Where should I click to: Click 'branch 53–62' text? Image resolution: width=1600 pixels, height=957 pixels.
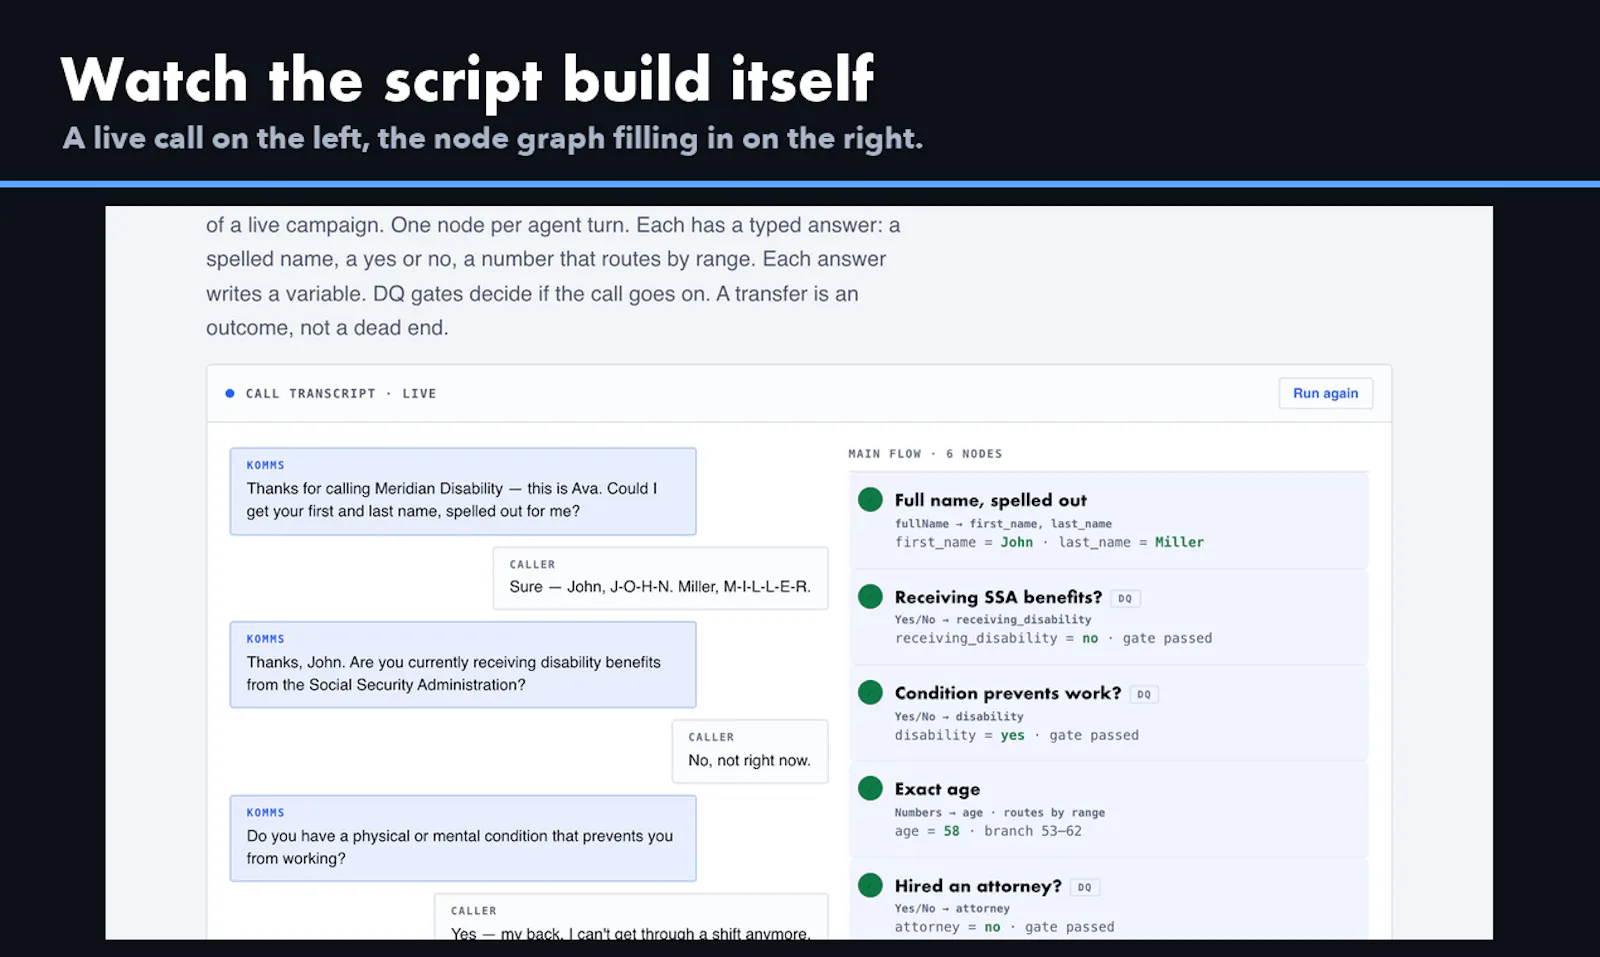pos(1033,831)
